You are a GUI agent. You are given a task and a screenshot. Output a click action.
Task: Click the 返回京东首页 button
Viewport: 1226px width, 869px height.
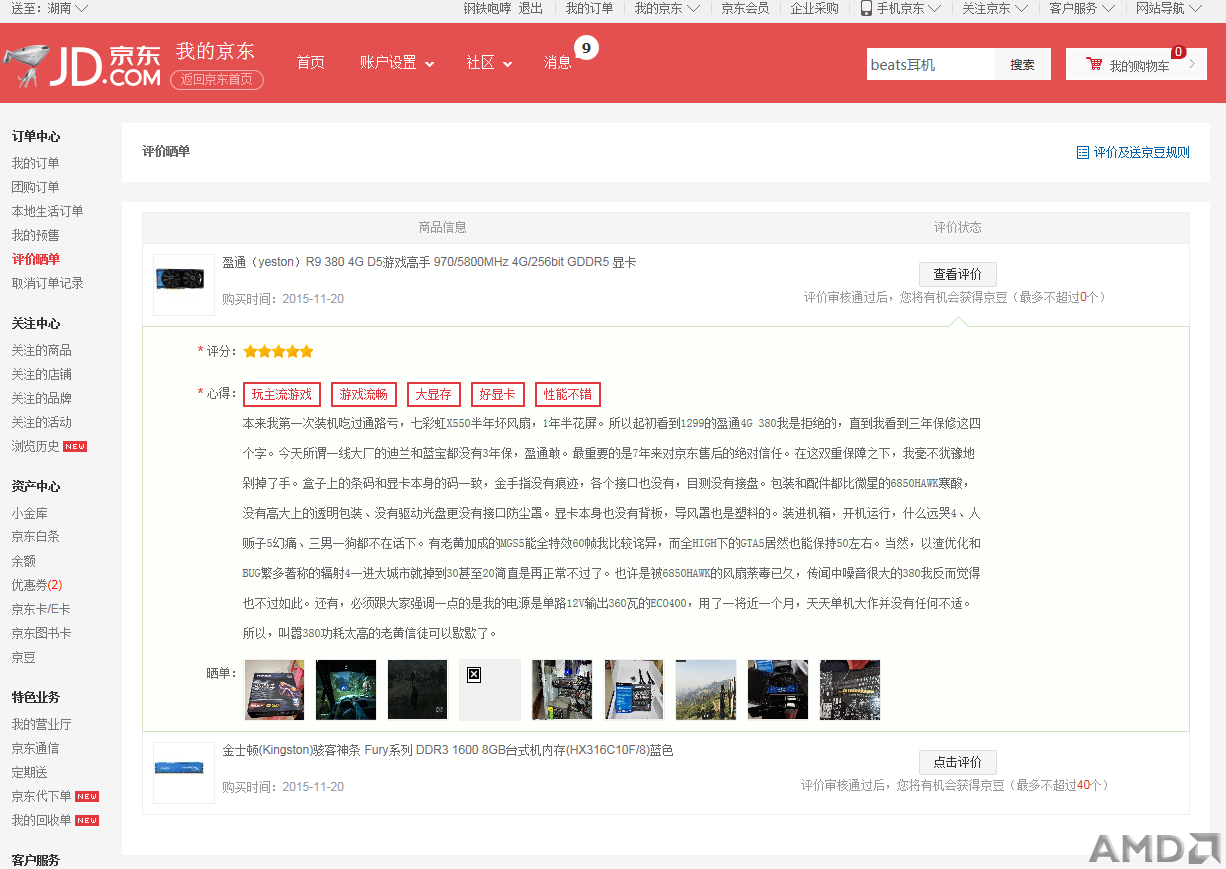pos(217,80)
